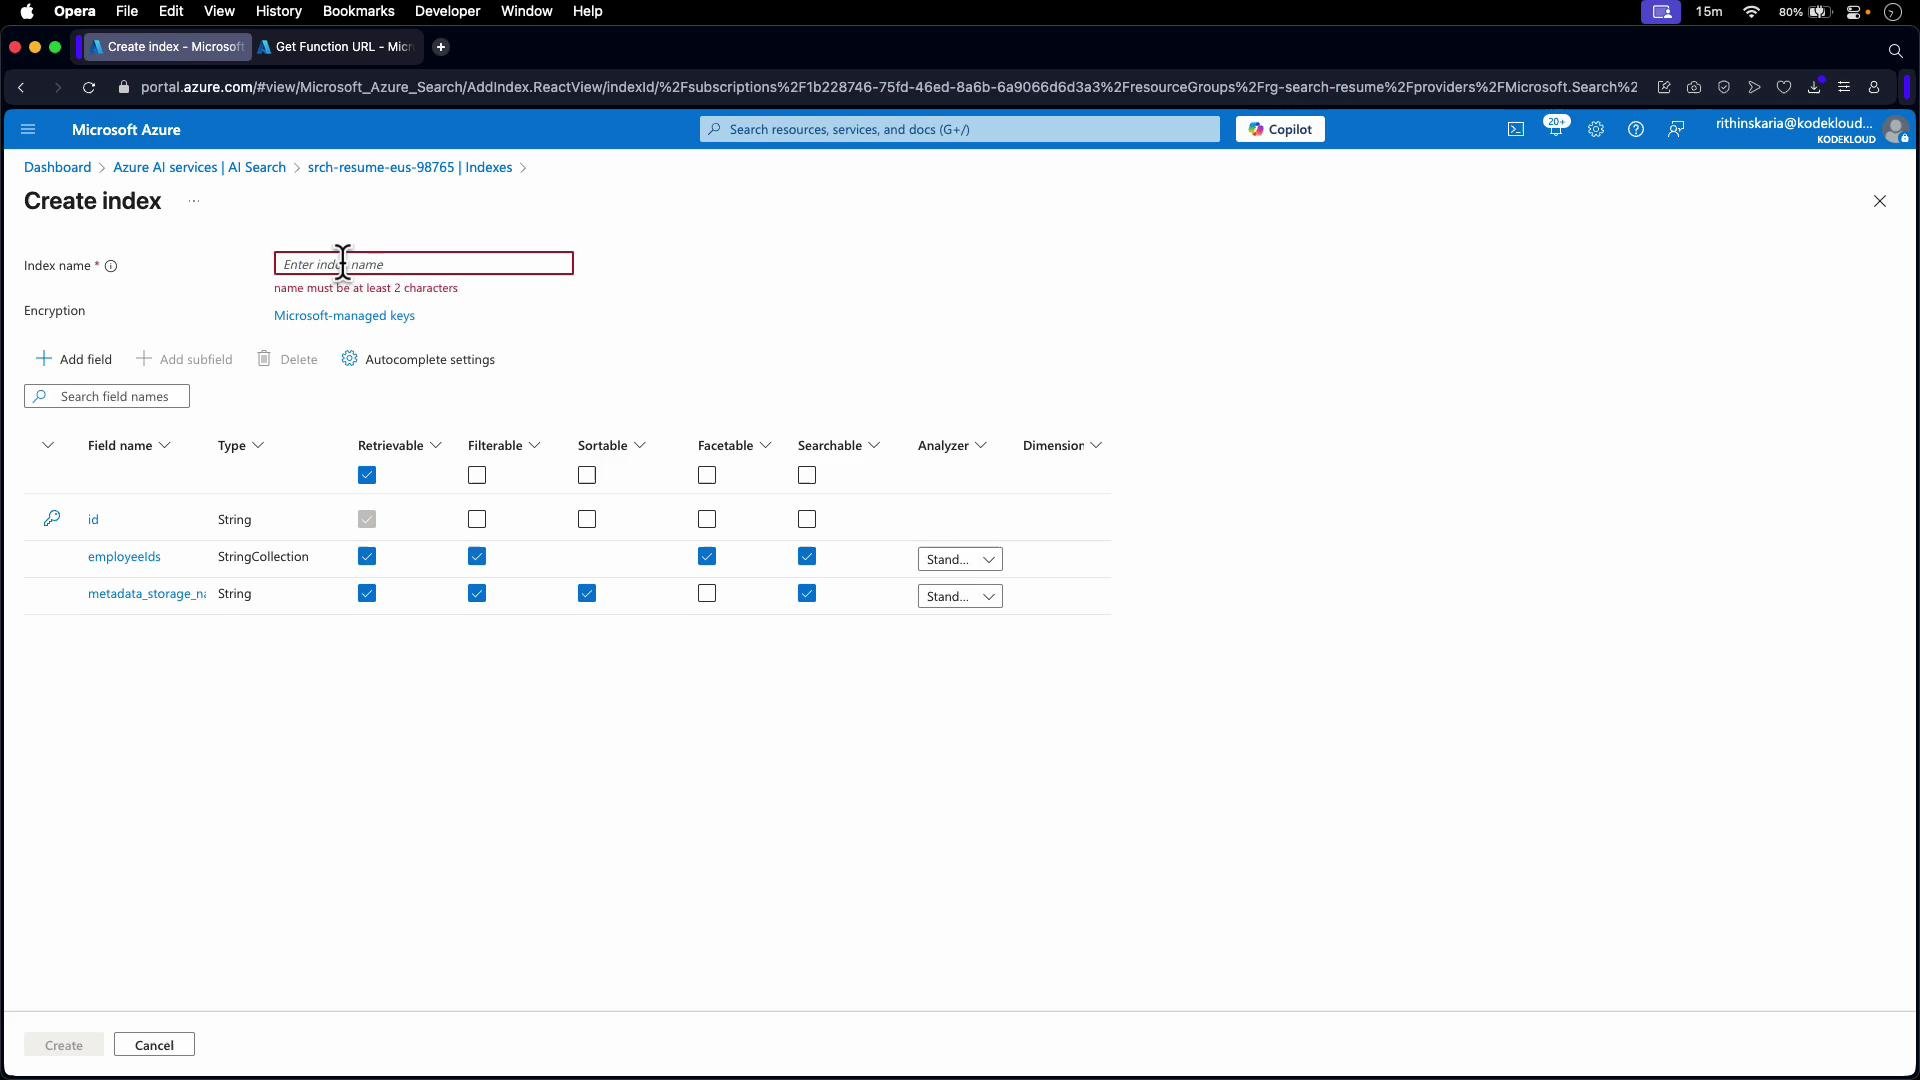
Task: Click the Azure search resources bar
Action: coord(960,129)
